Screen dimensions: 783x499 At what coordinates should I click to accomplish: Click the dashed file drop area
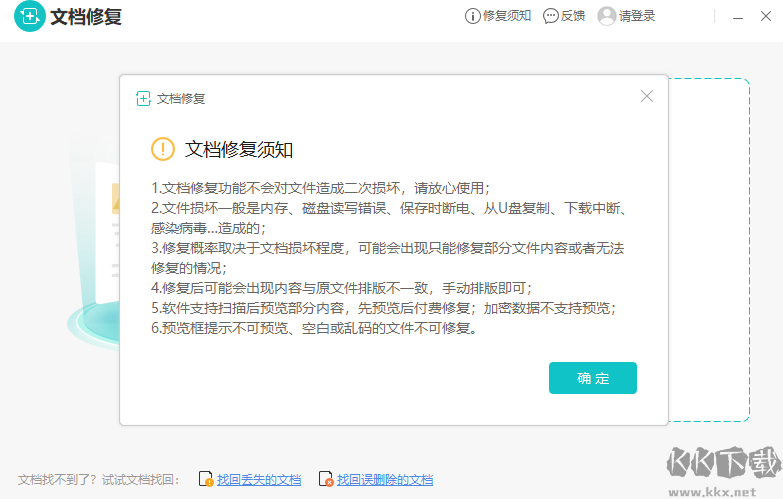coord(710,250)
